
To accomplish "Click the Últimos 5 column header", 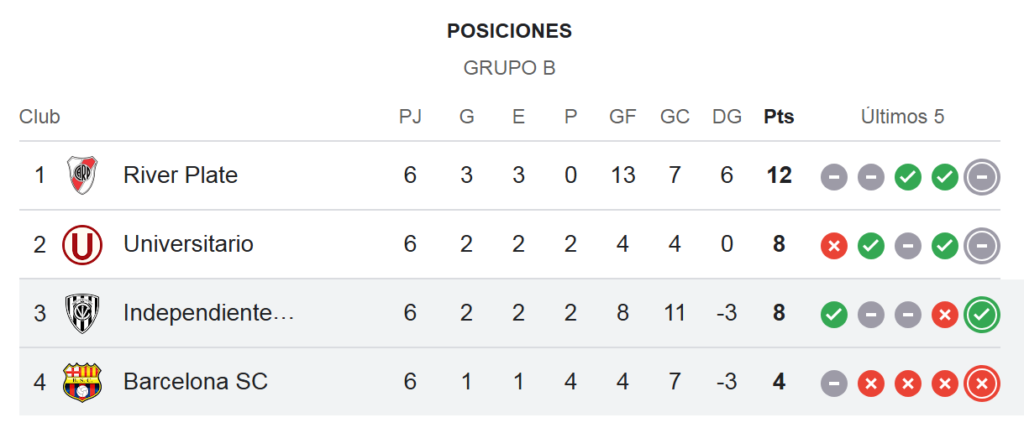I will click(x=903, y=117).
